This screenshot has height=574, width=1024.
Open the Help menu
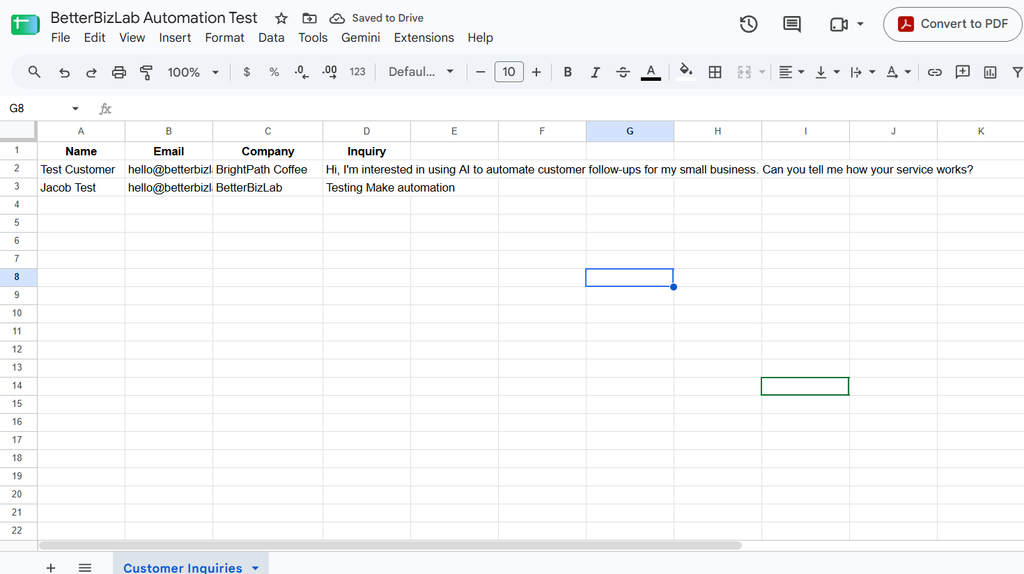(480, 38)
